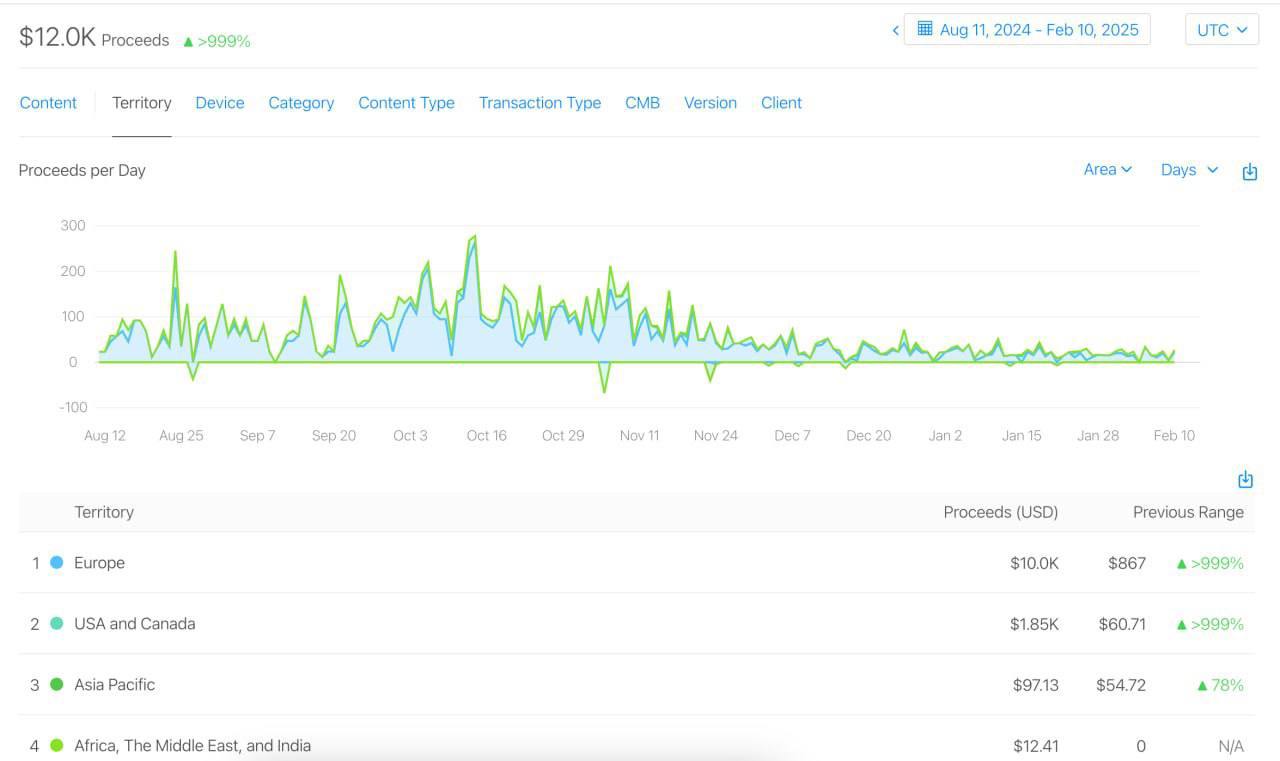
Task: Select the Europe territory name in the table
Action: click(99, 562)
